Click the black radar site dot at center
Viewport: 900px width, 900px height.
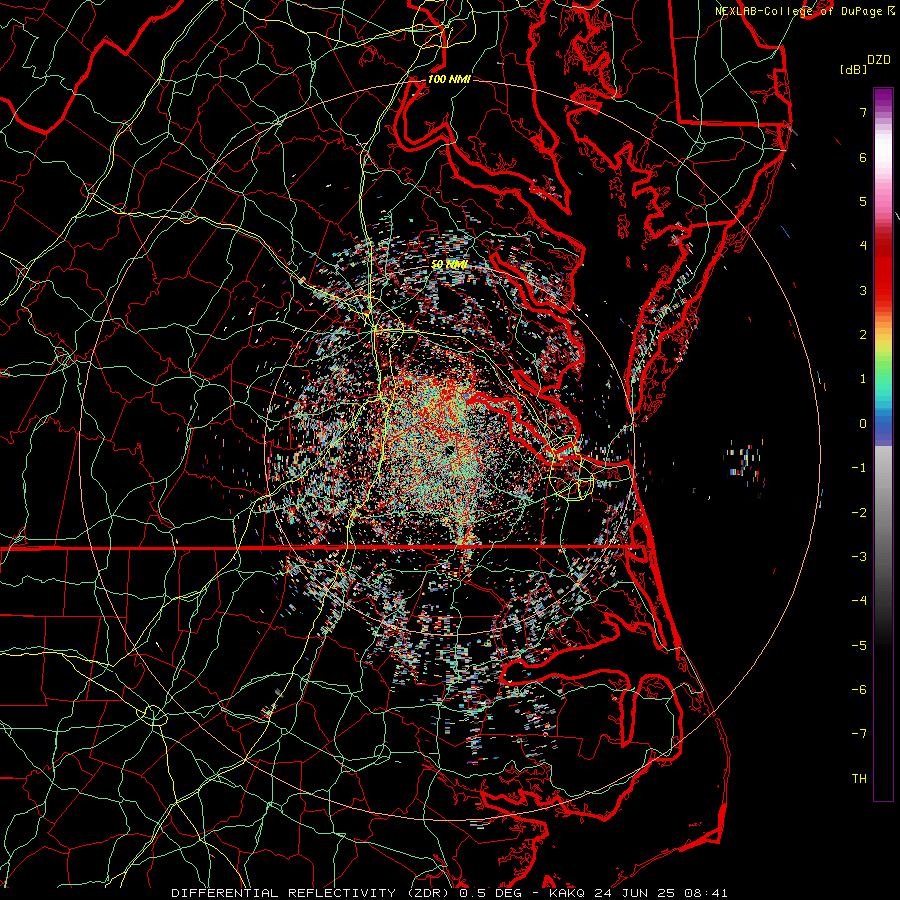[449, 449]
